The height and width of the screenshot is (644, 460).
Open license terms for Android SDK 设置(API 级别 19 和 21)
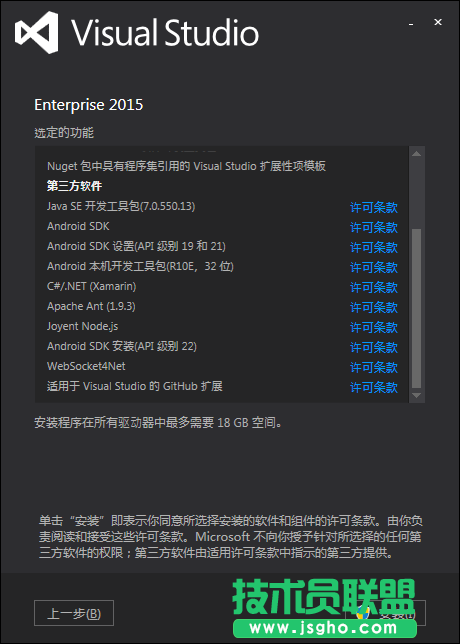(x=374, y=247)
